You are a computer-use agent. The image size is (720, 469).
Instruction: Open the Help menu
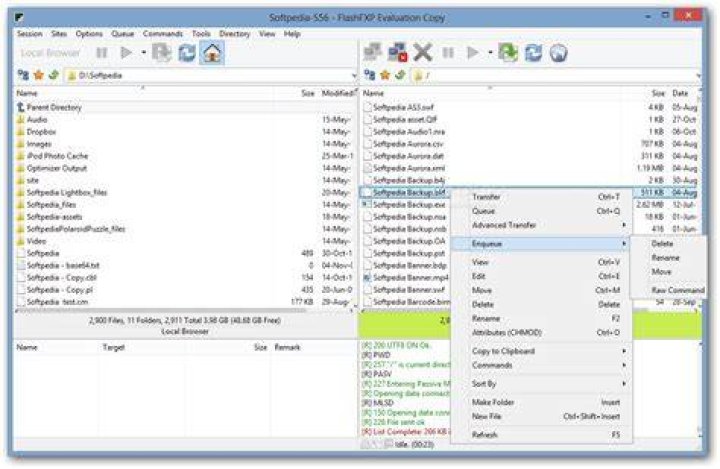292,34
